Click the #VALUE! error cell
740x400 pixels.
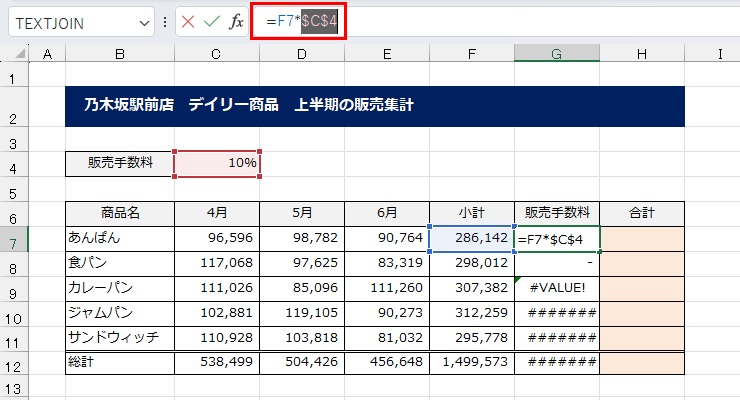[557, 289]
